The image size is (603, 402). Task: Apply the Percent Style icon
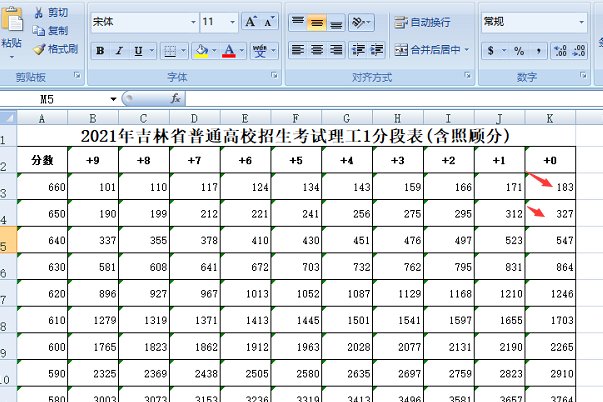519,50
